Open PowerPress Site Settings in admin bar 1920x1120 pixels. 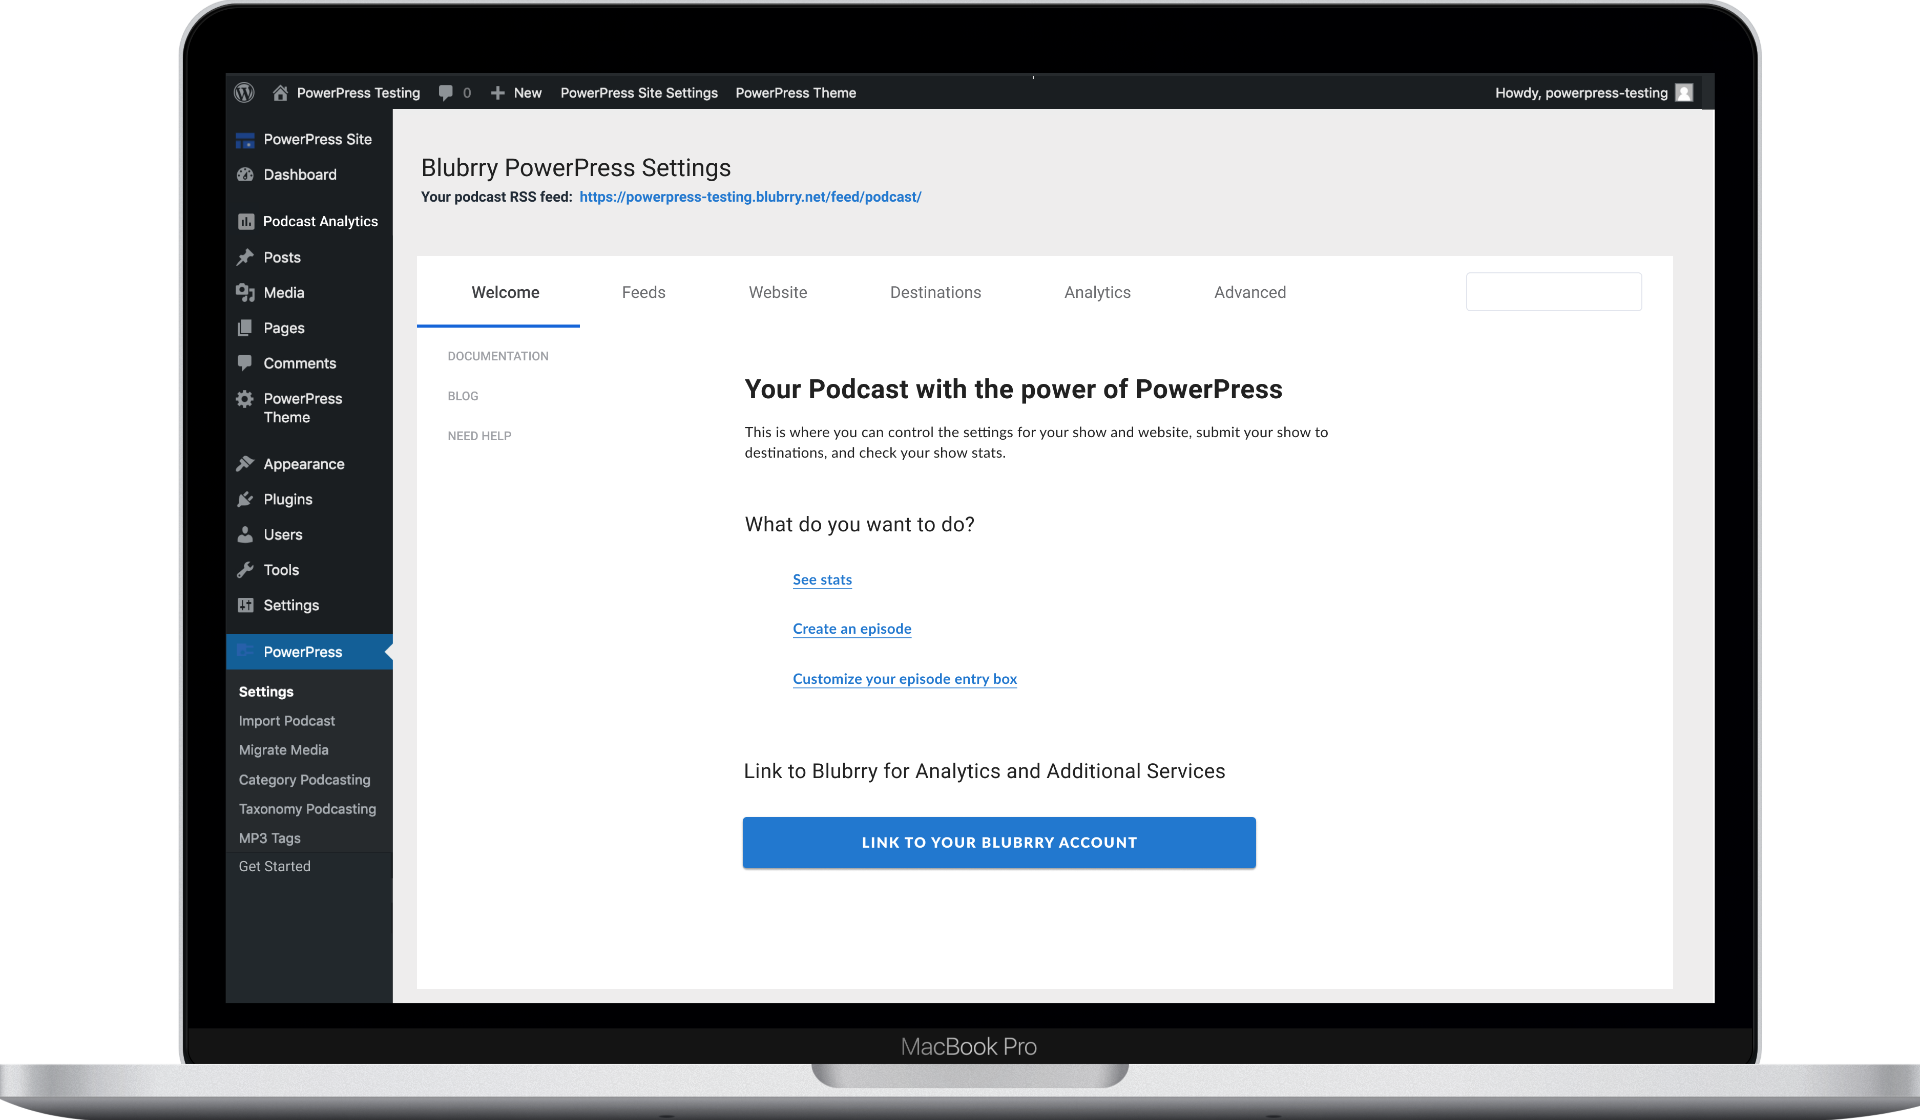639,93
